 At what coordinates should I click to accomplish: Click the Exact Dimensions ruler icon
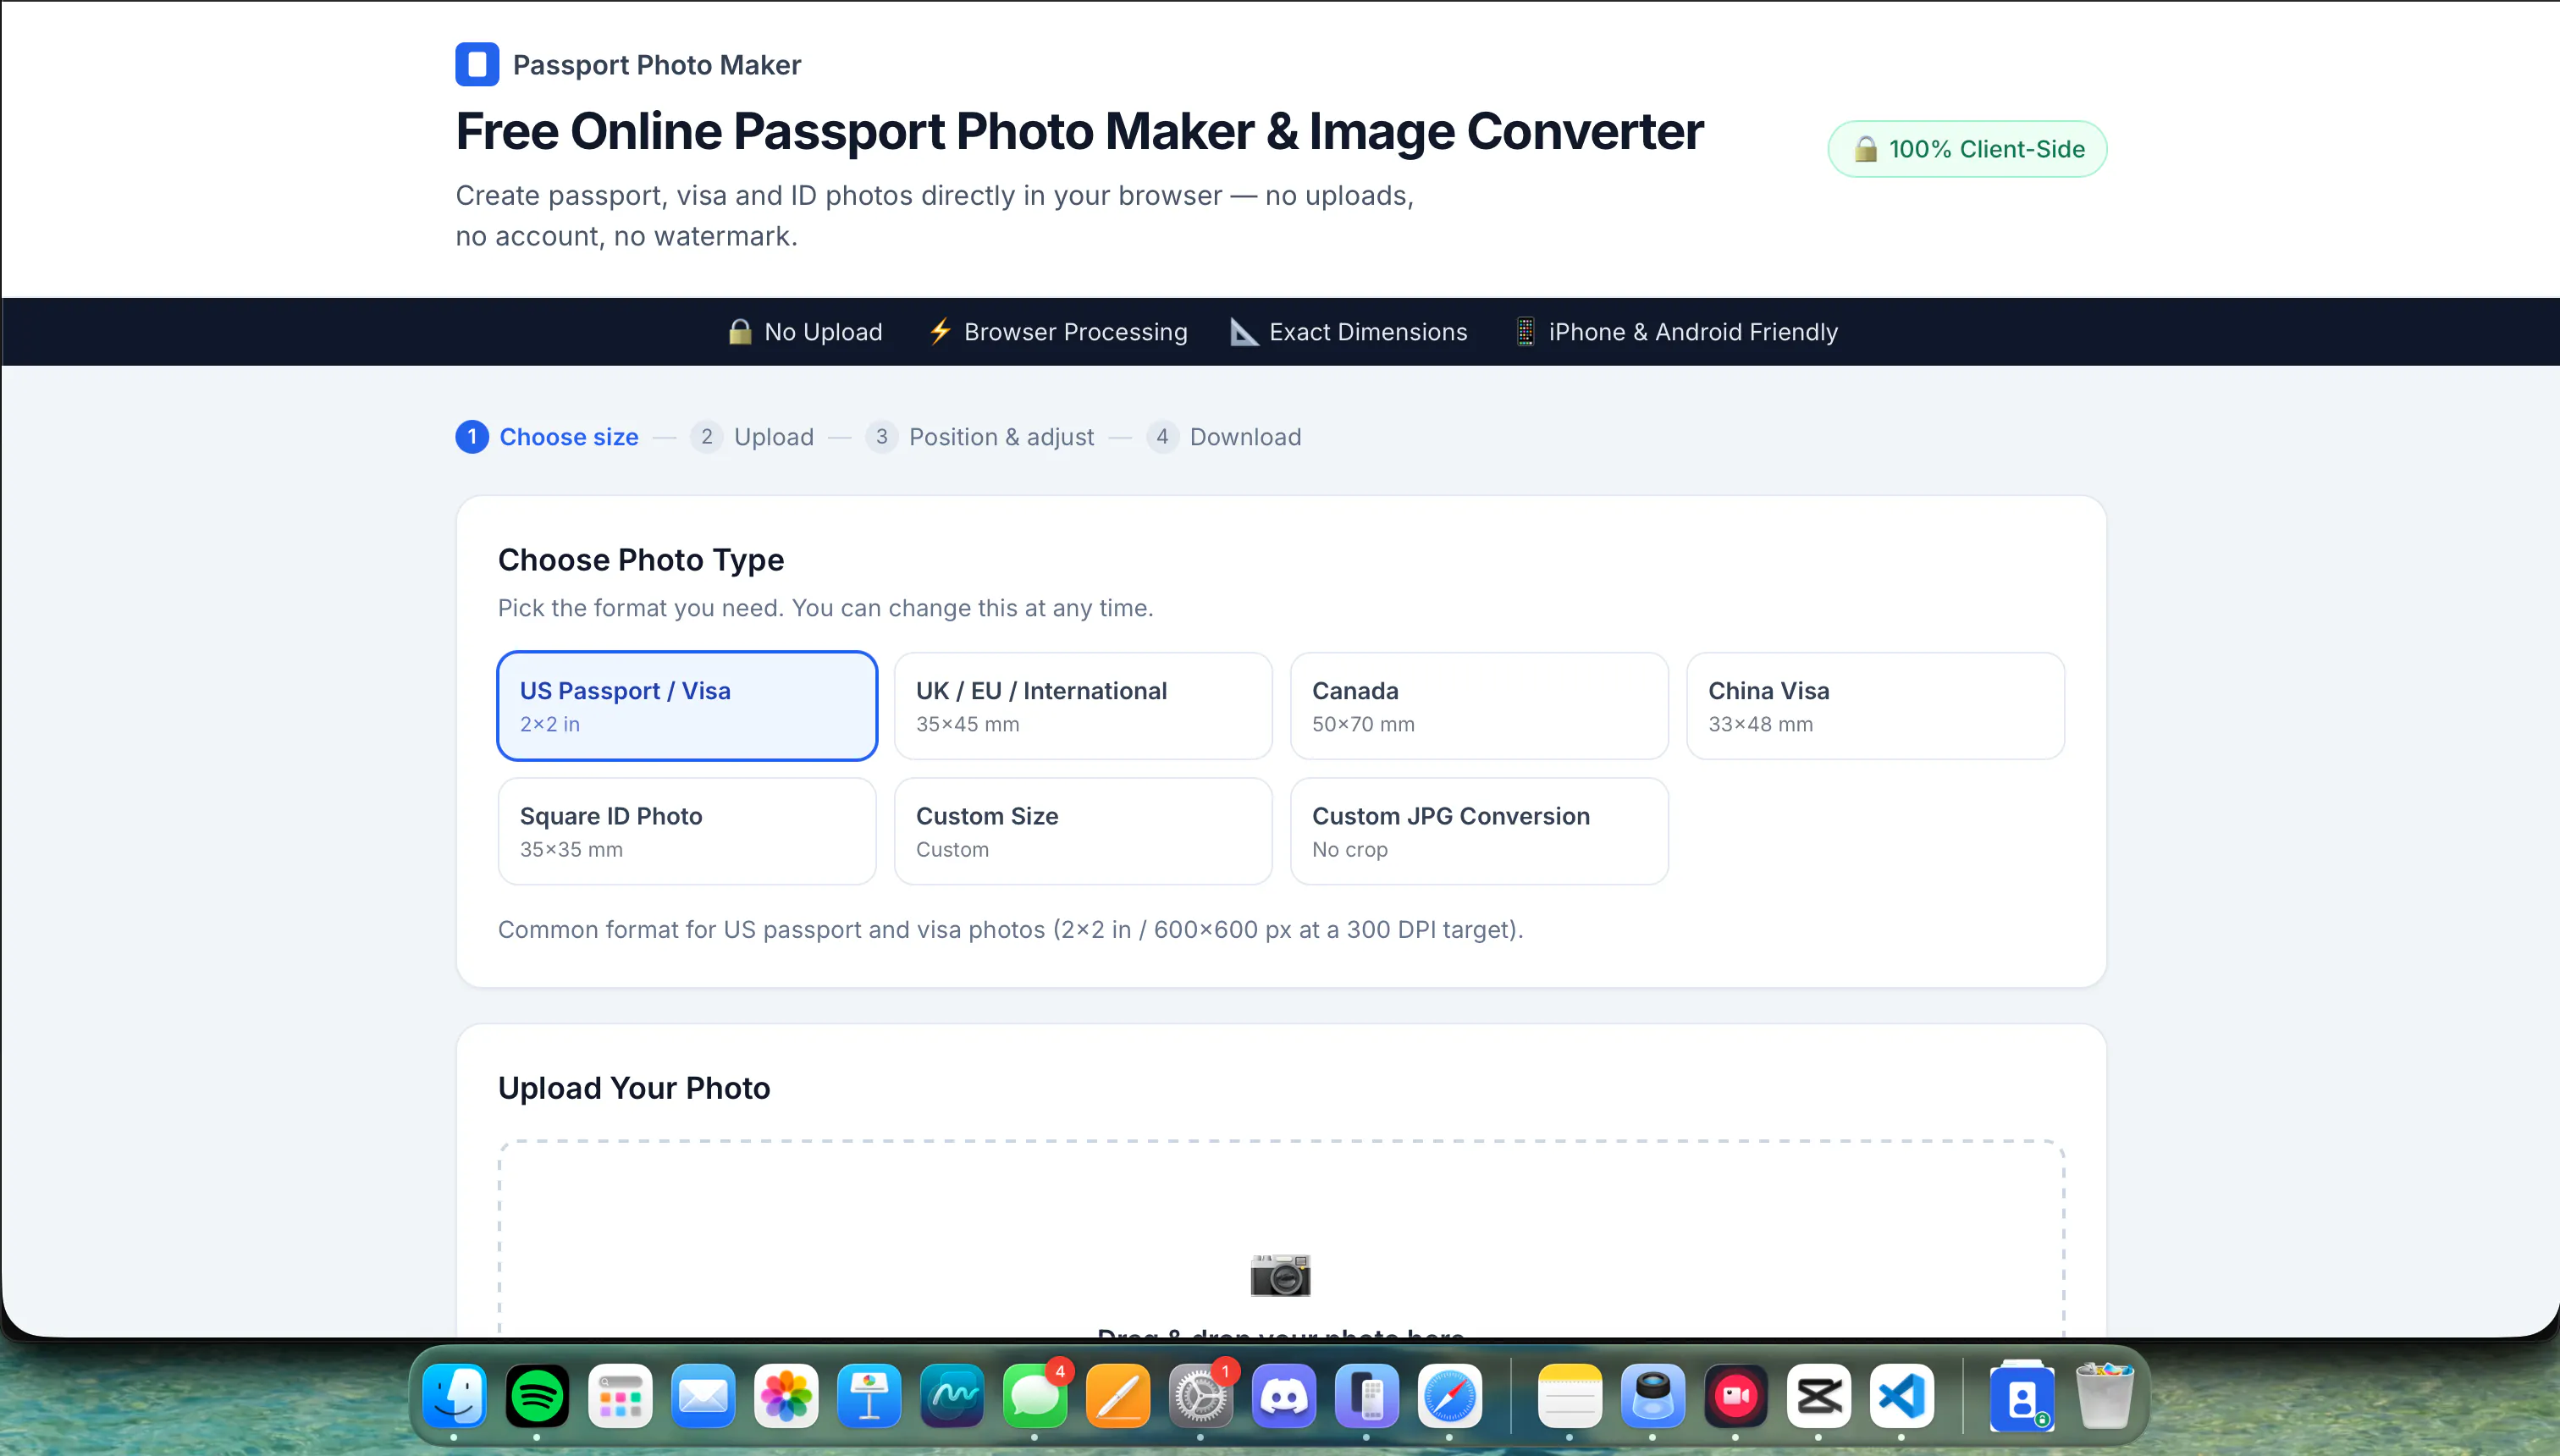pyautogui.click(x=1243, y=332)
